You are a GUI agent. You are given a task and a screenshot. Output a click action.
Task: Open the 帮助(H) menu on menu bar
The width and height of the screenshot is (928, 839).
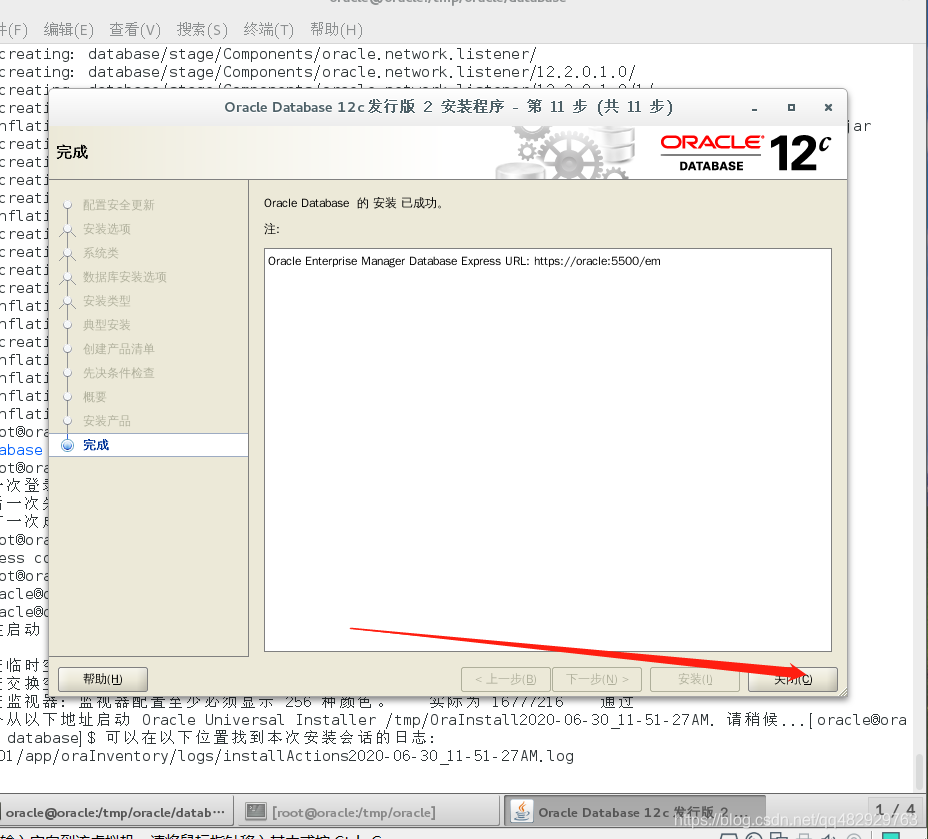(336, 29)
